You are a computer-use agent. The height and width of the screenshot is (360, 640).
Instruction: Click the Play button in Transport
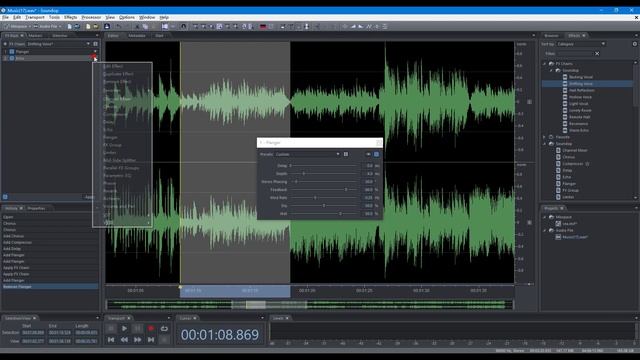click(x=124, y=328)
